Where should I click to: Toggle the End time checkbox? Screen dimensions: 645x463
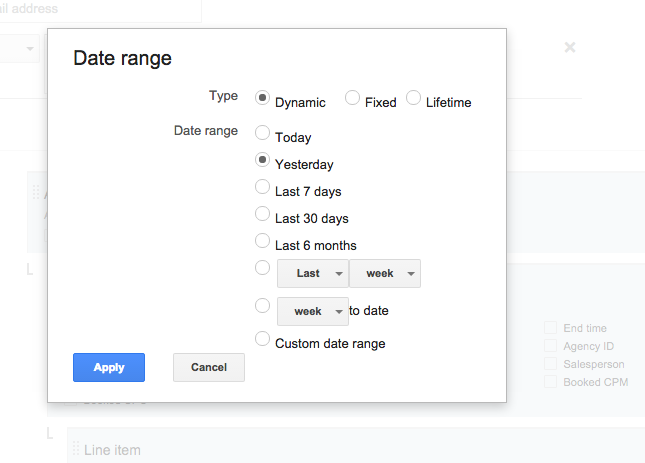pos(550,328)
